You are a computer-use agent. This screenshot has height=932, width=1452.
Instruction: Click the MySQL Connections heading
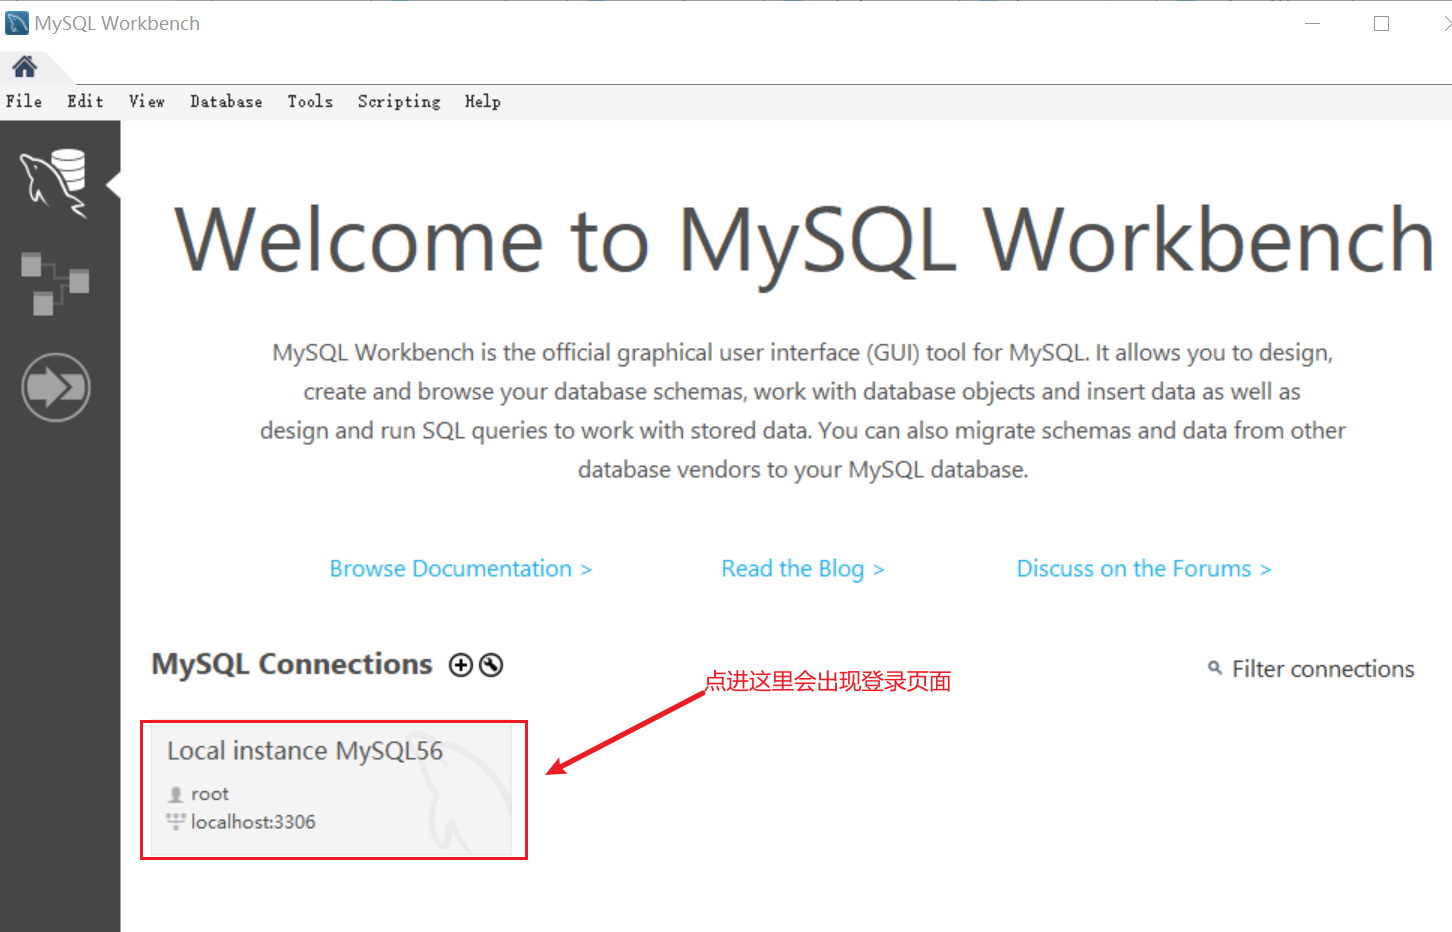(292, 664)
